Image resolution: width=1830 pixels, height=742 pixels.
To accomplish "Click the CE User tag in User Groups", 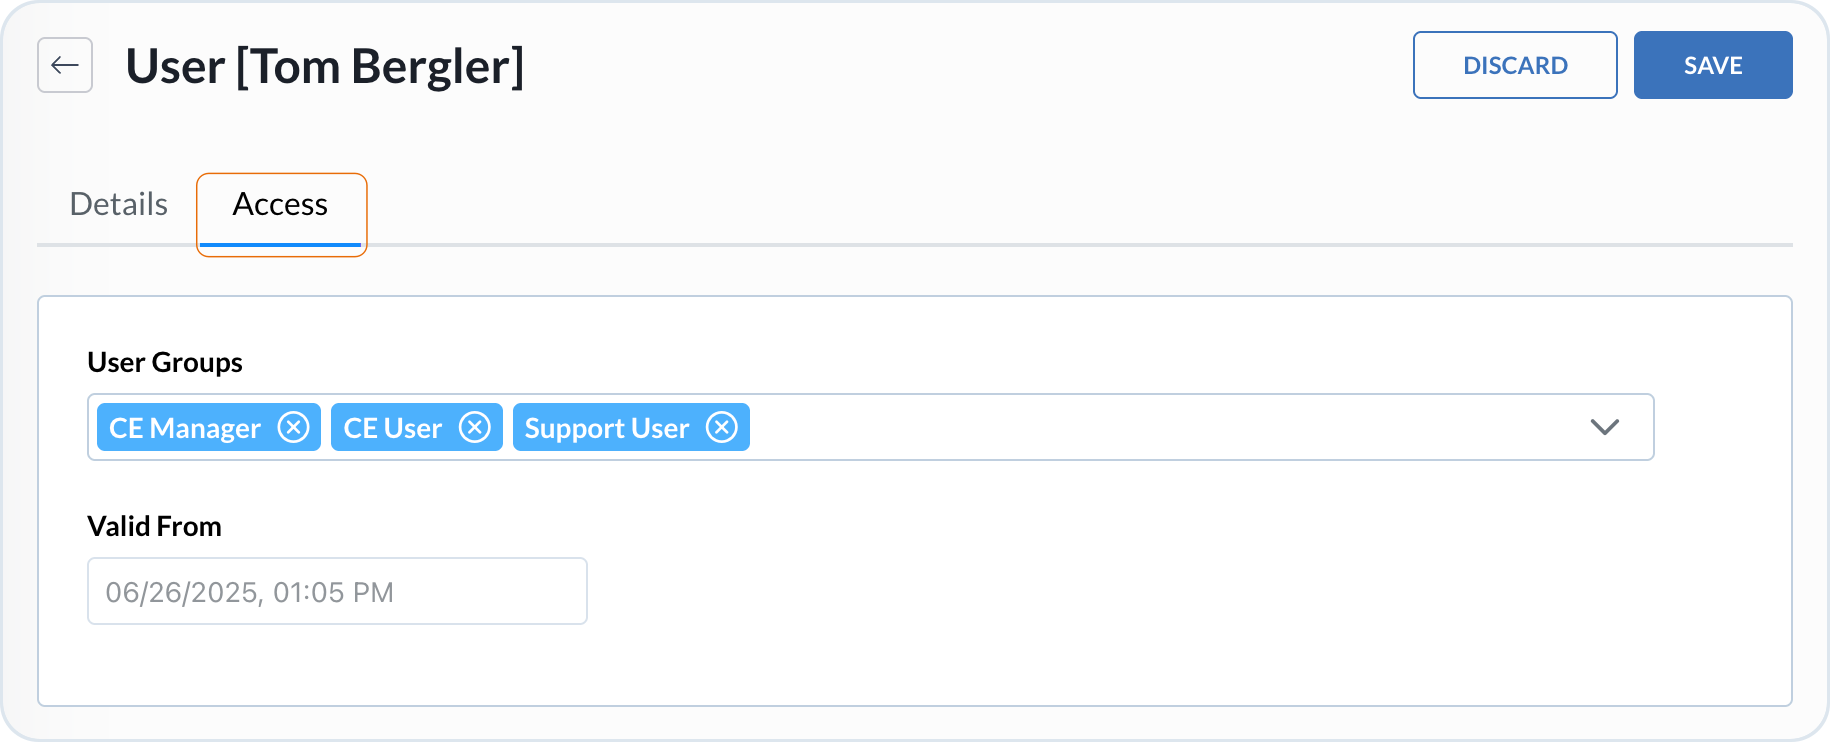I will click(x=393, y=427).
